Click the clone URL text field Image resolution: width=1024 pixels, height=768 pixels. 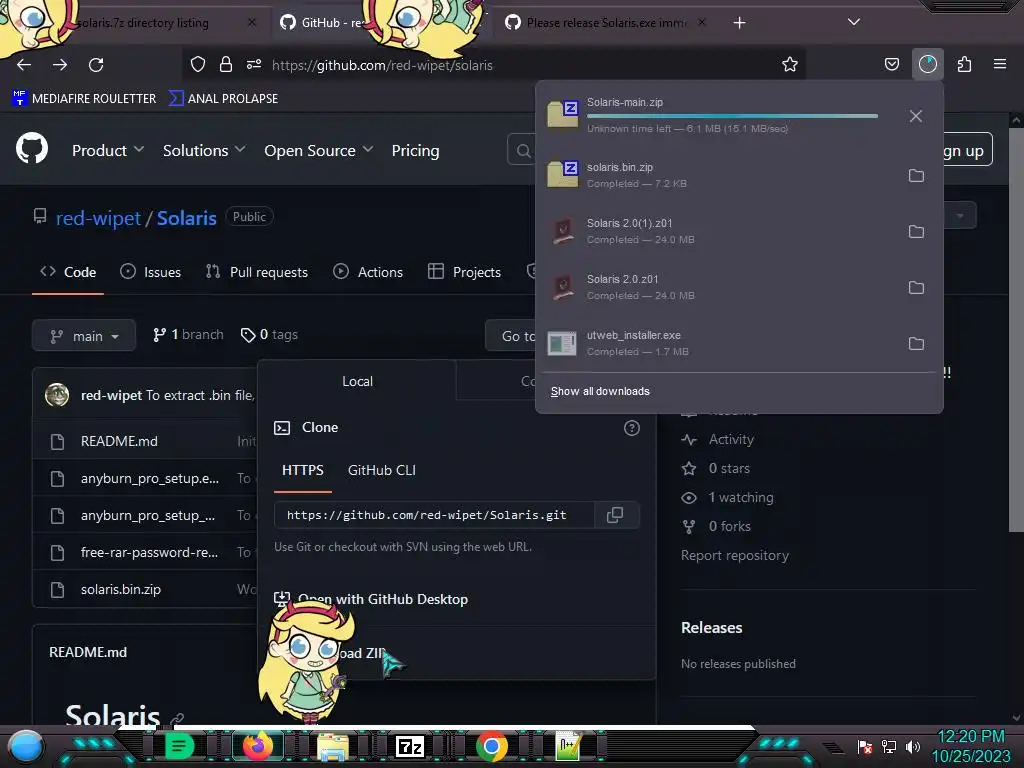pos(434,515)
